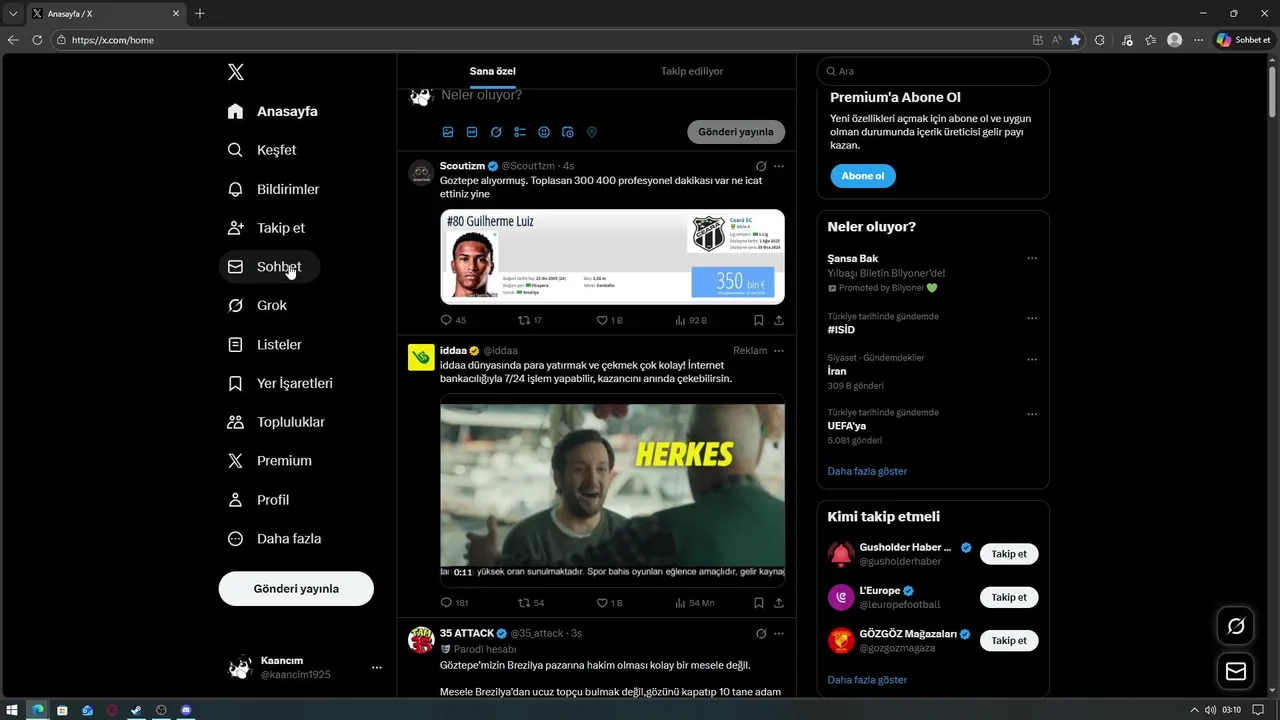Favorite page with browser star icon
Image resolution: width=1280 pixels, height=720 pixels.
click(x=1075, y=40)
